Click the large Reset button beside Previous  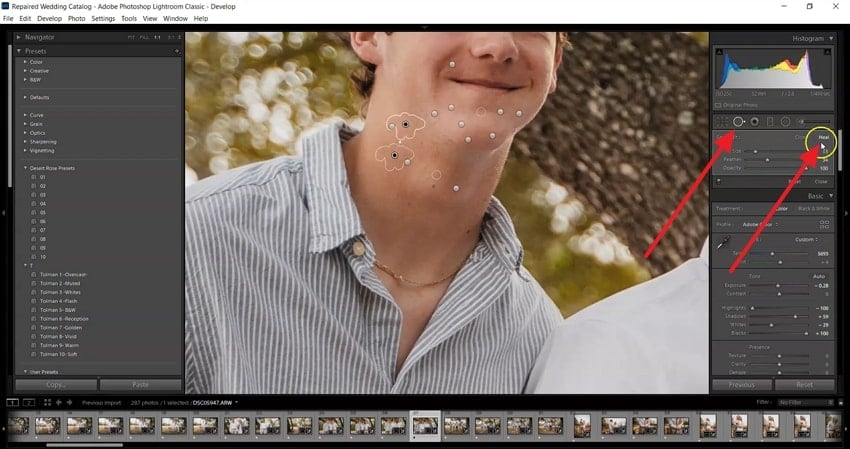pos(804,384)
